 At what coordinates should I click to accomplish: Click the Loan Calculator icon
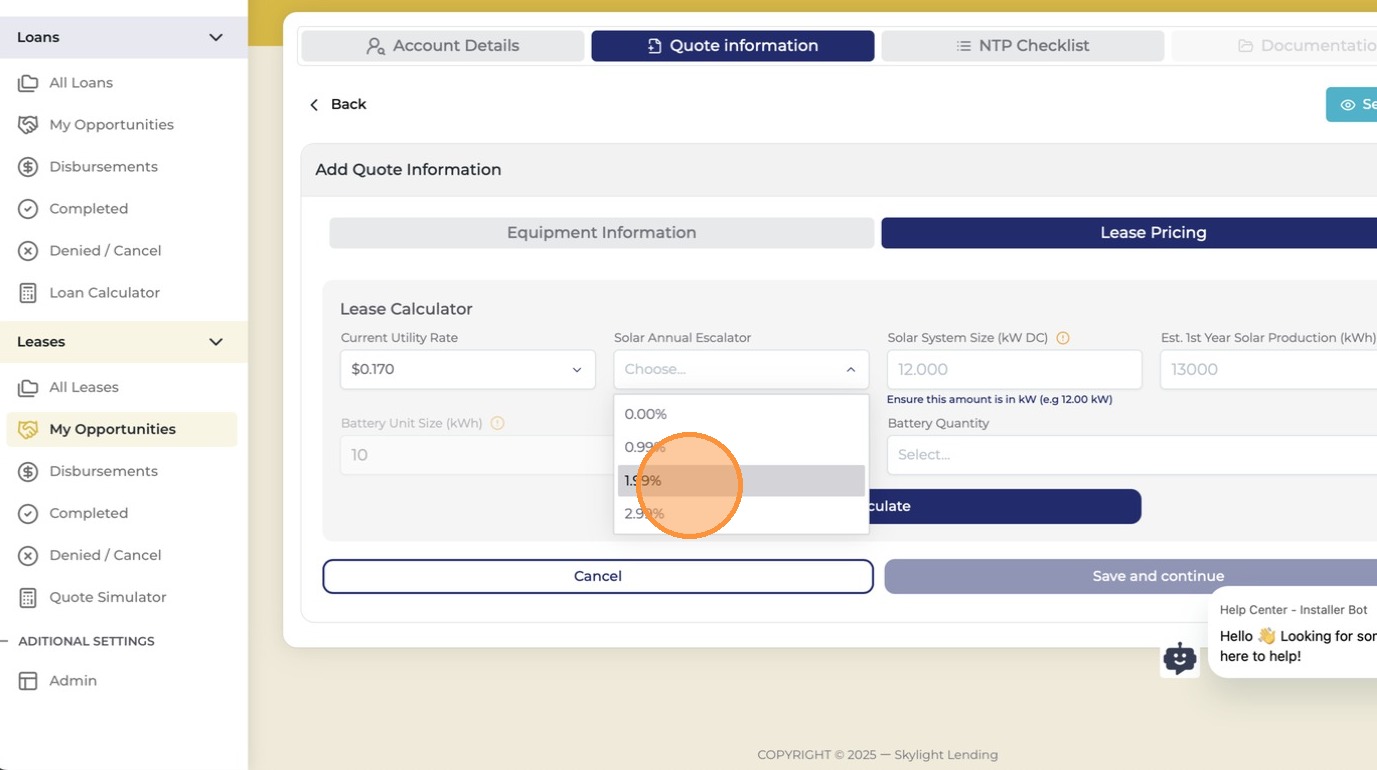coord(28,293)
